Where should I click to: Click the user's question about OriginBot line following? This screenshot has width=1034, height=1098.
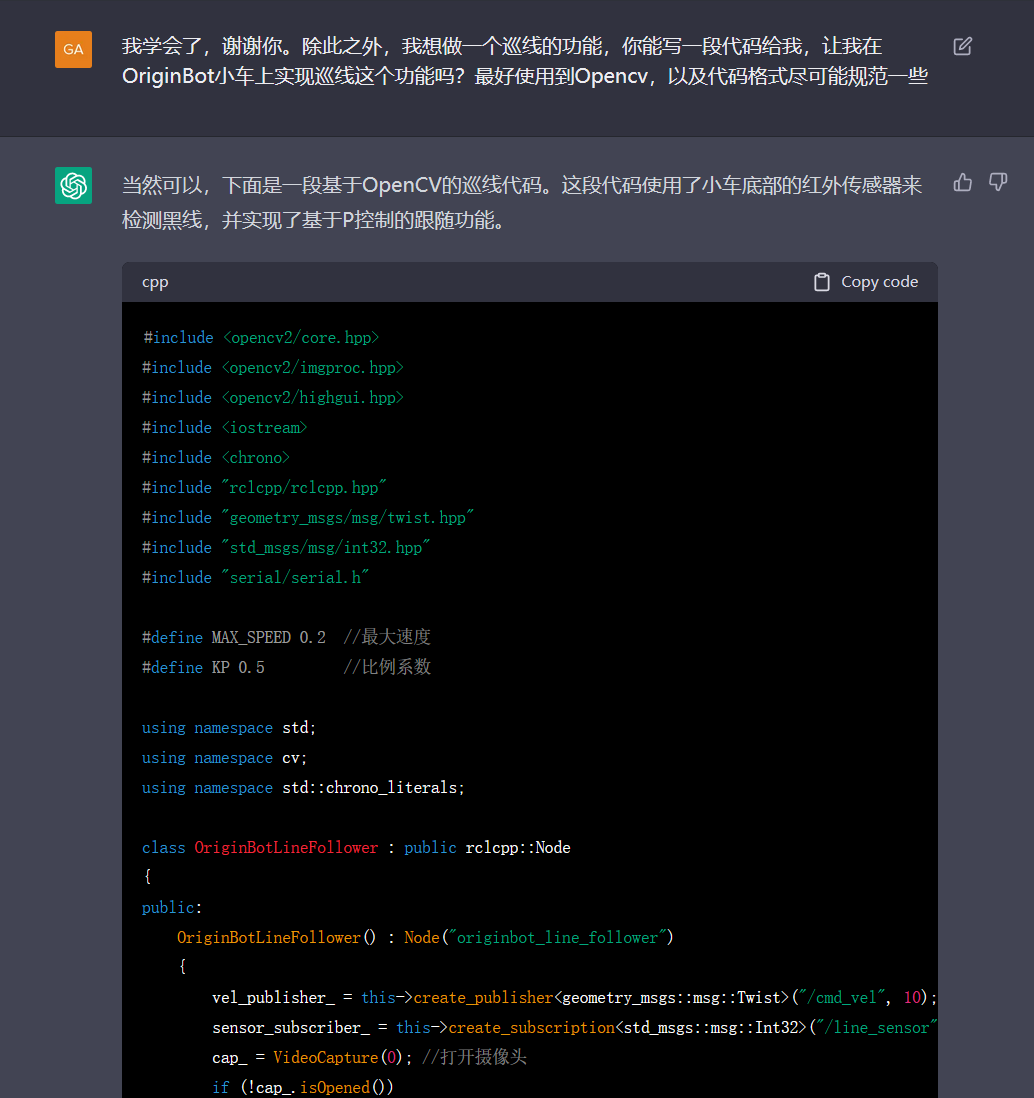coord(525,61)
